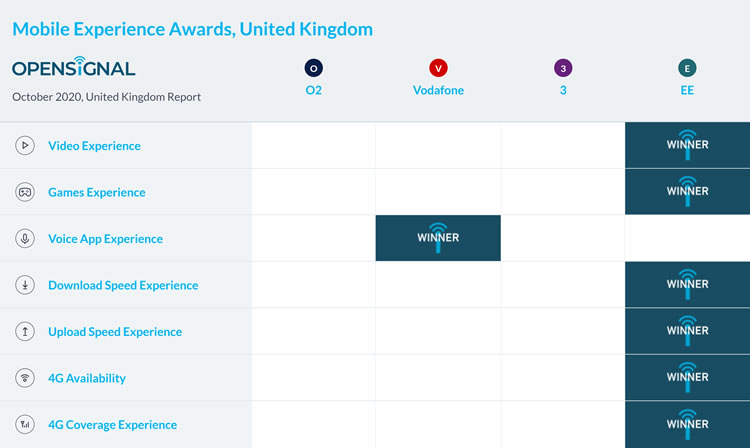Click the Games Experience controller icon

tap(25, 192)
